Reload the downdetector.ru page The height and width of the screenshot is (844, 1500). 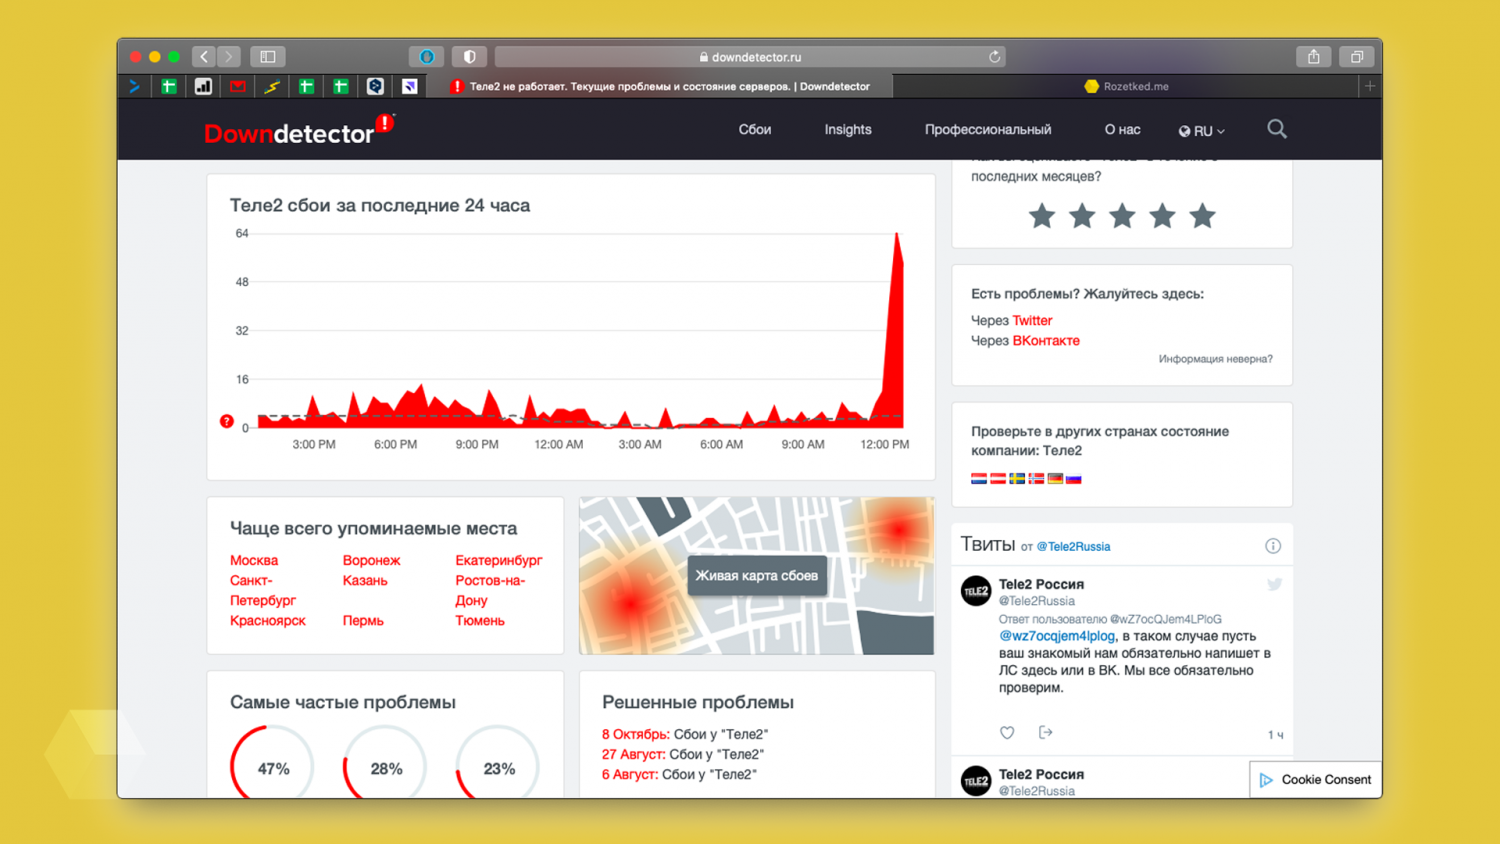click(x=994, y=57)
